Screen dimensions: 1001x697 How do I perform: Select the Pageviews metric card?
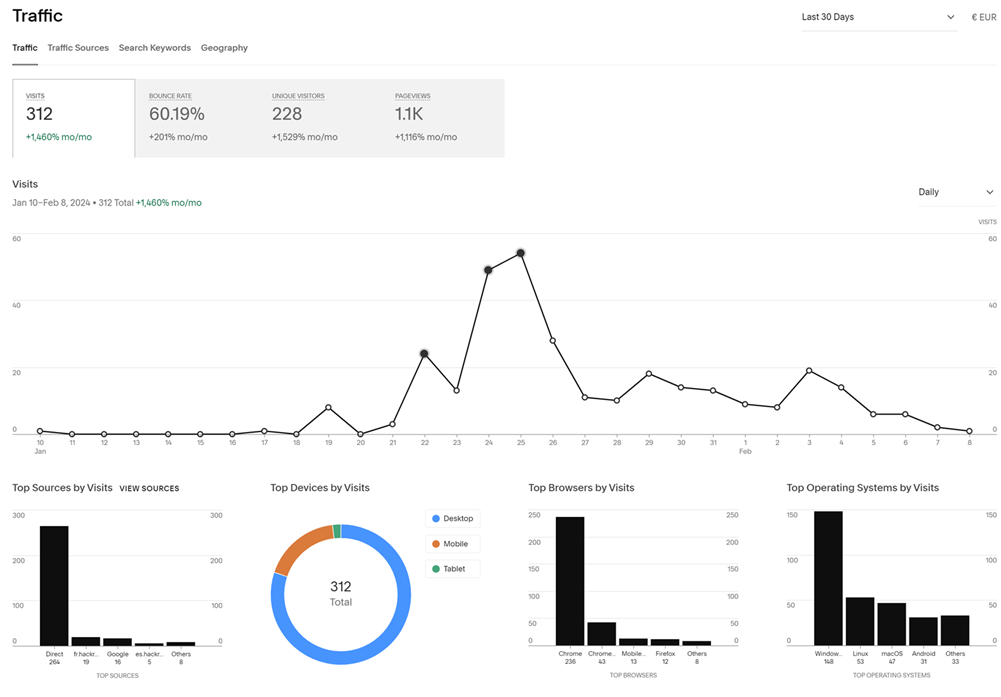tap(443, 118)
